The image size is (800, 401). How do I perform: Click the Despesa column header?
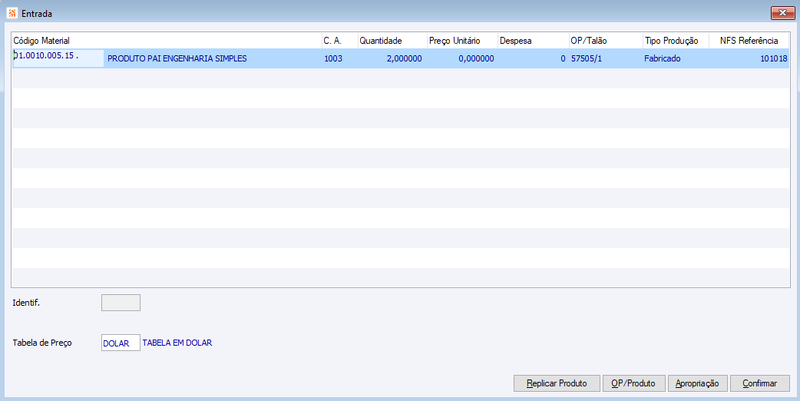click(x=533, y=41)
